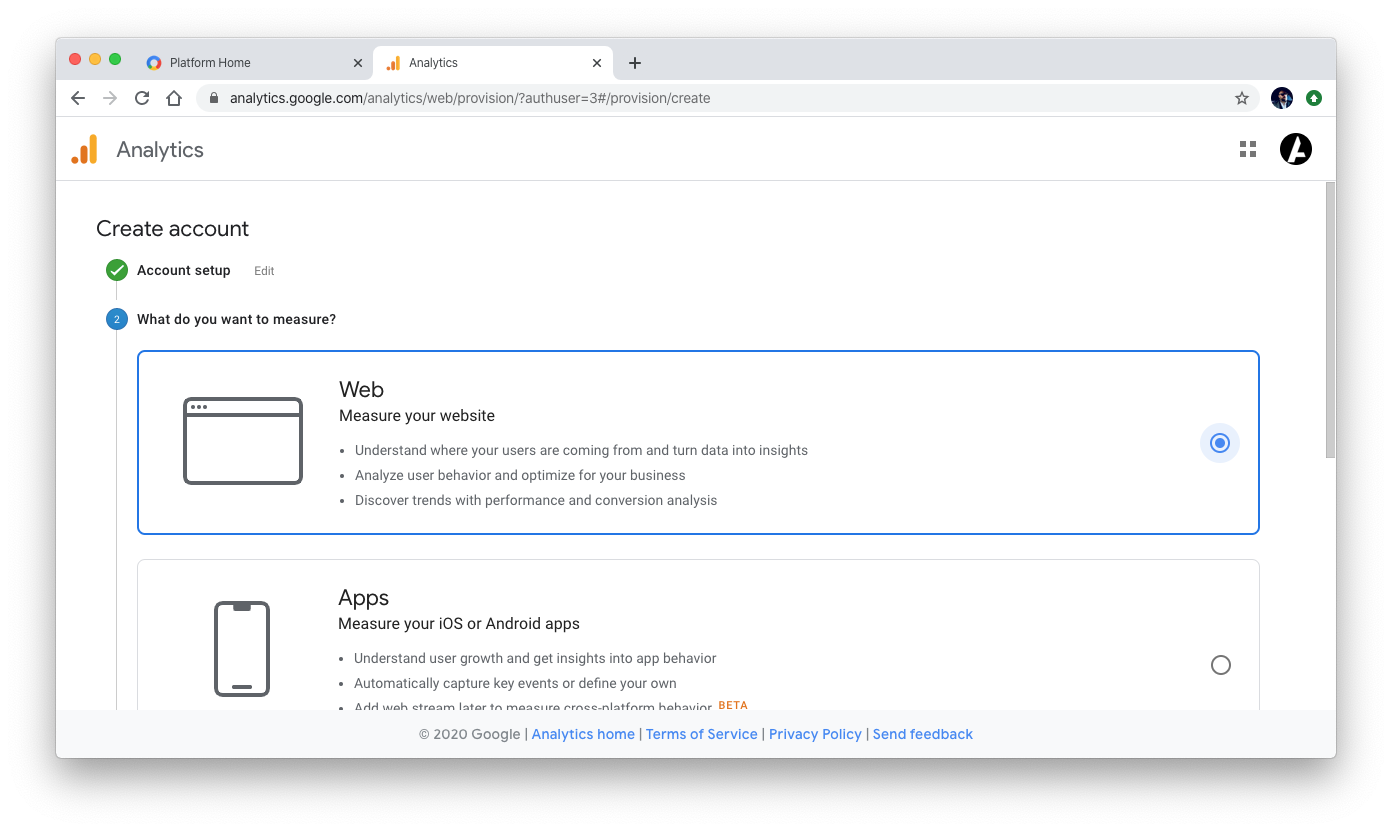
Task: Click the Create account title
Action: [173, 228]
